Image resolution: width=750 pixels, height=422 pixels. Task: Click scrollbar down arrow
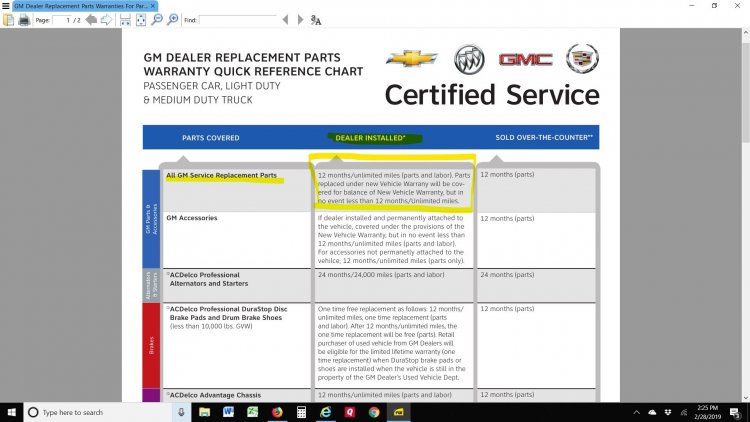[x=745, y=398]
